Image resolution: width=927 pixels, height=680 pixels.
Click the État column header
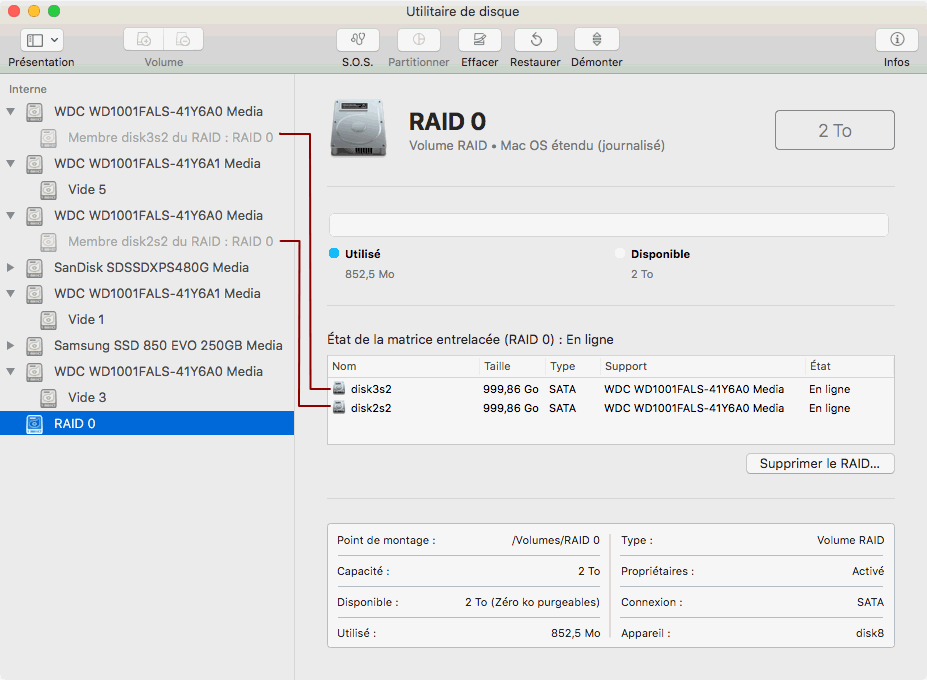click(x=850, y=366)
